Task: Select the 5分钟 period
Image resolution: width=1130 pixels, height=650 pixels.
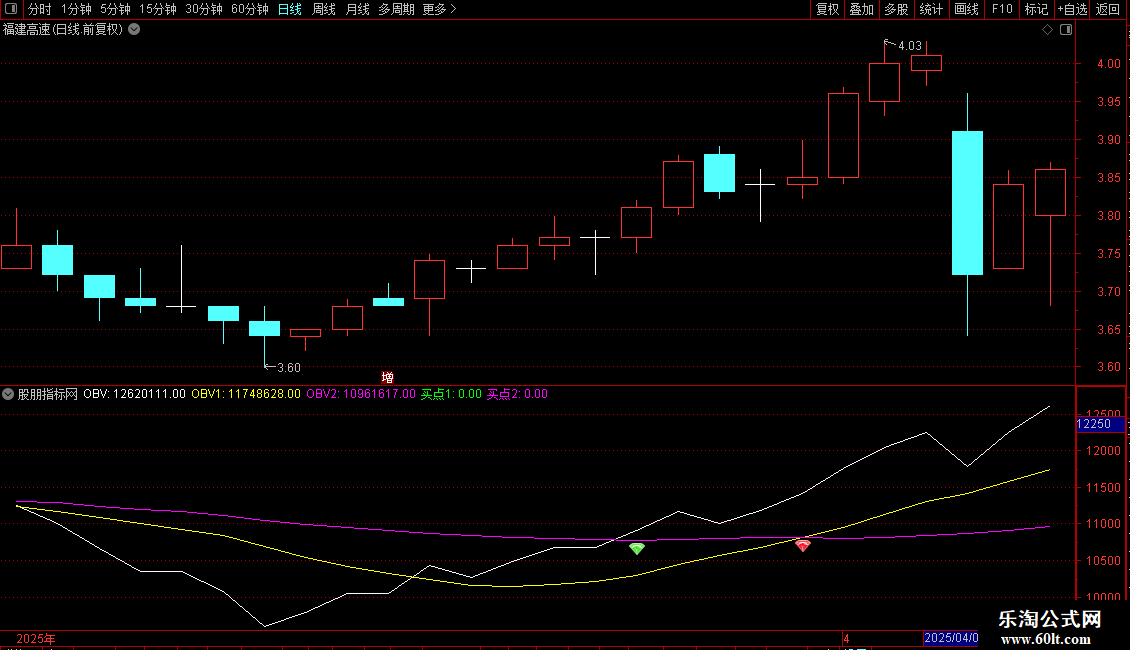Action: (x=115, y=9)
